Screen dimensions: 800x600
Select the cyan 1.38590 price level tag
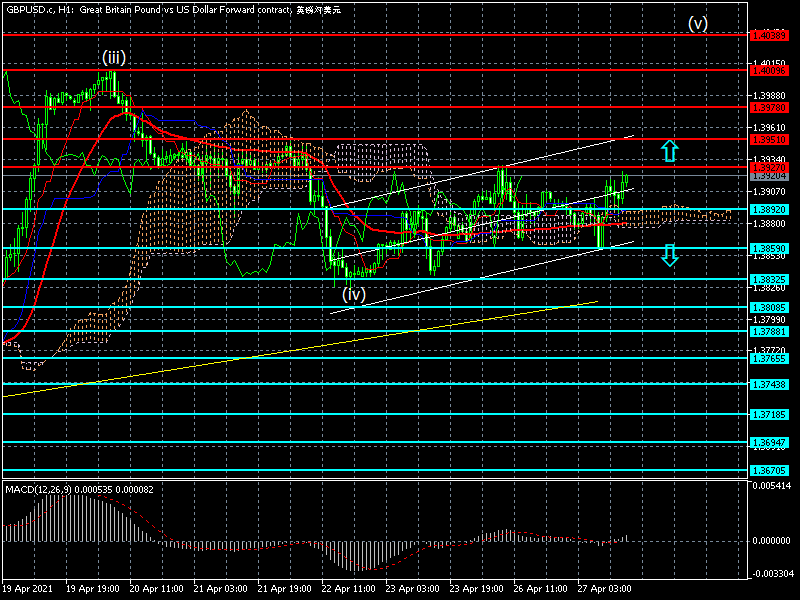tap(769, 248)
